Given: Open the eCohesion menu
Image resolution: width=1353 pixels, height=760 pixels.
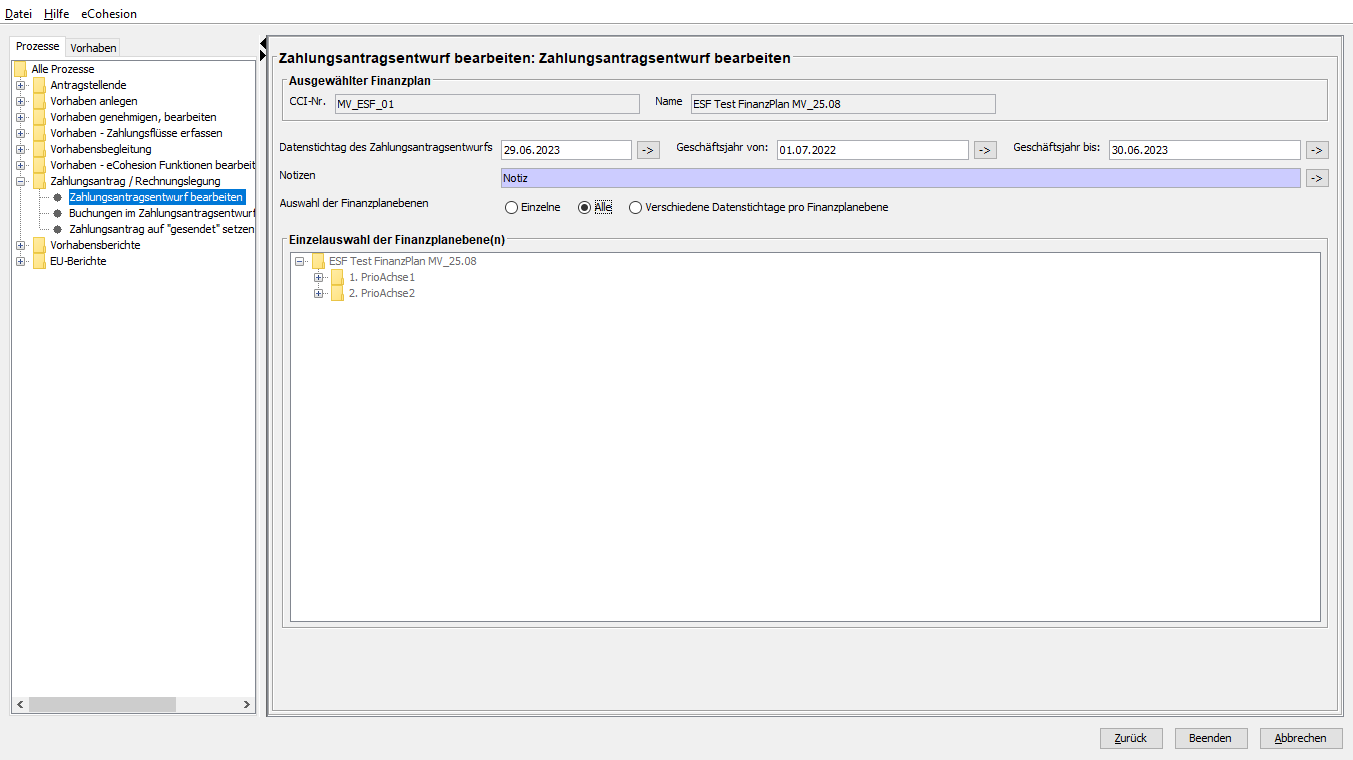Looking at the screenshot, I should tap(109, 14).
